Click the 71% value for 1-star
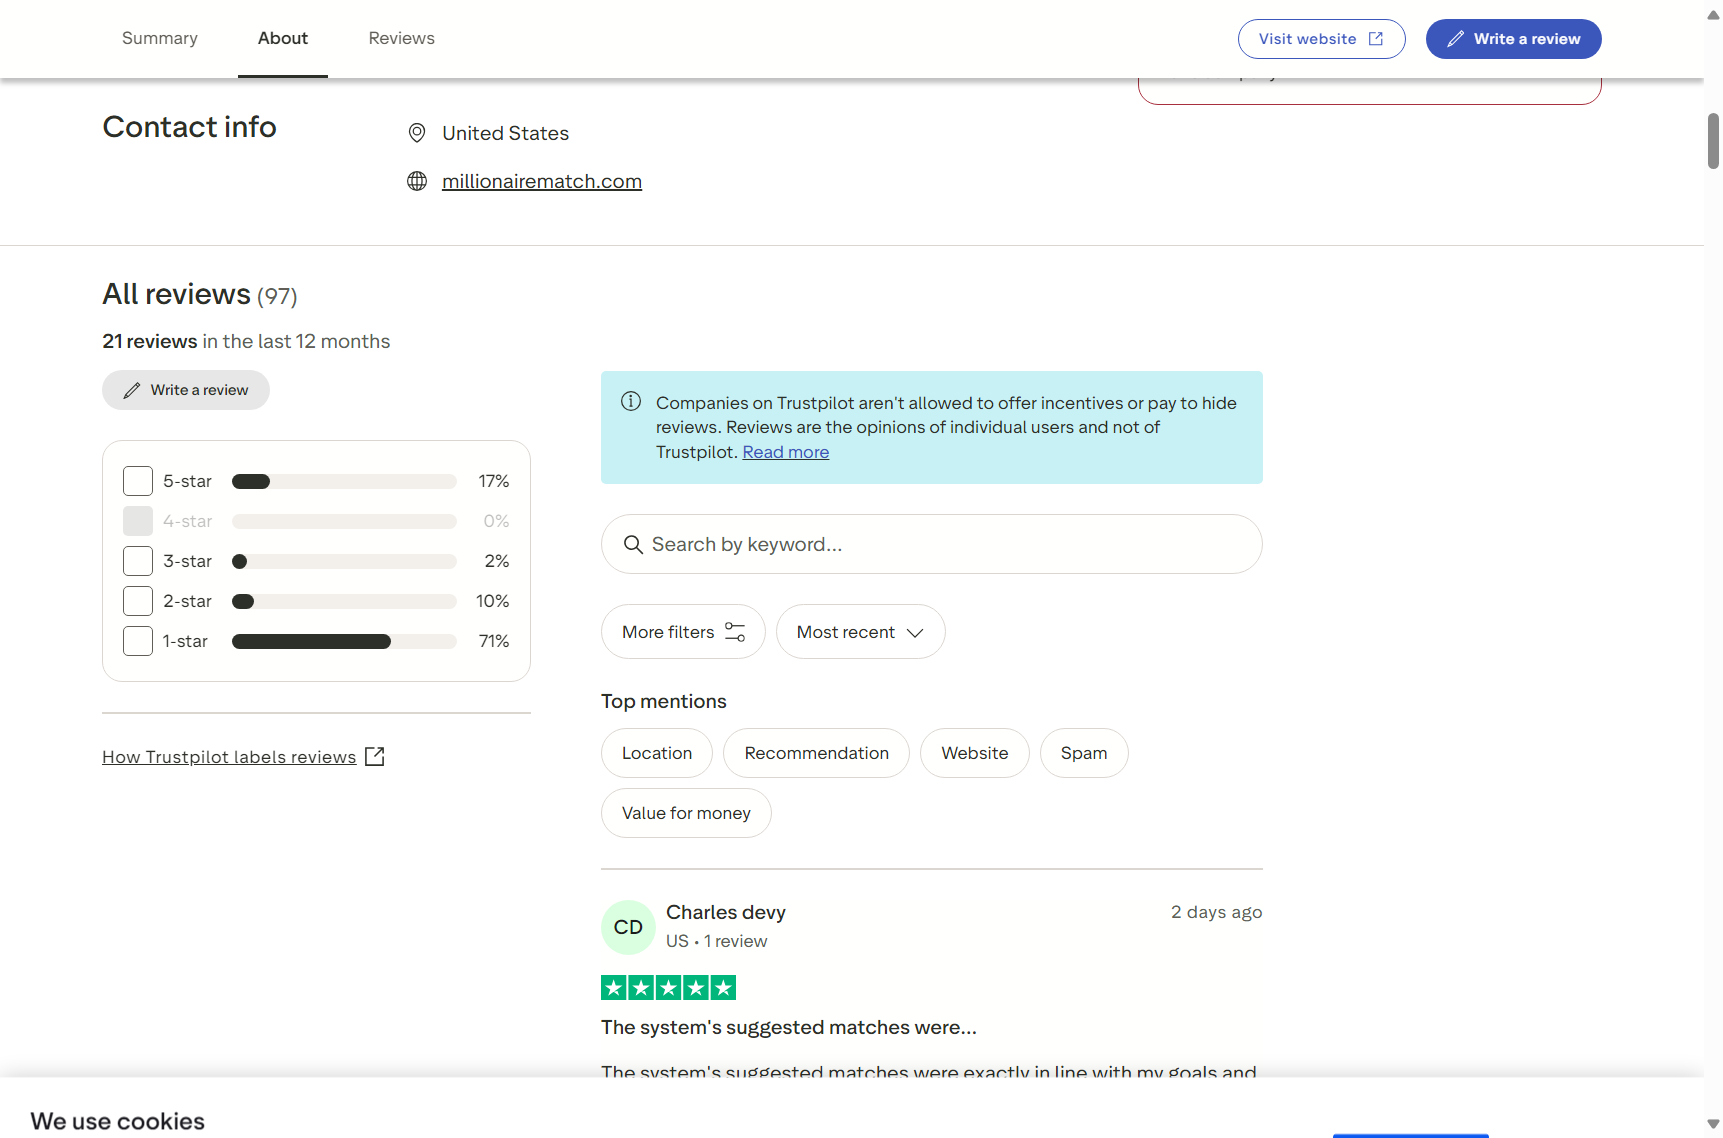The height and width of the screenshot is (1138, 1723). 494,641
